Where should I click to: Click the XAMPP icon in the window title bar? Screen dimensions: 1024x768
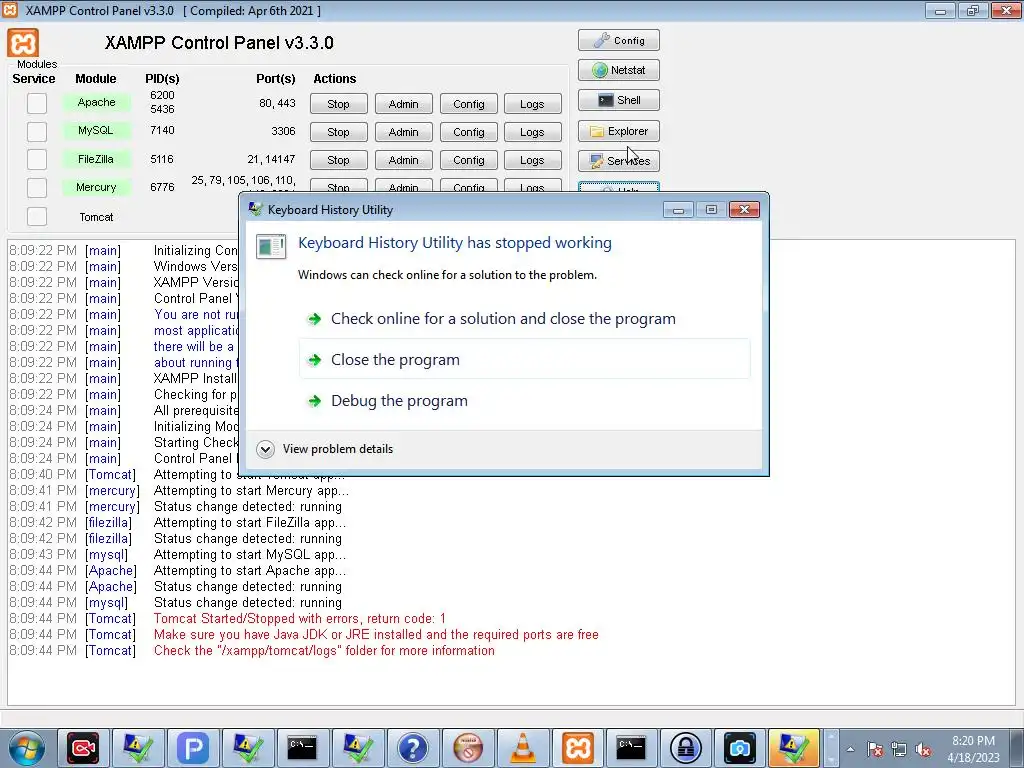(x=10, y=10)
